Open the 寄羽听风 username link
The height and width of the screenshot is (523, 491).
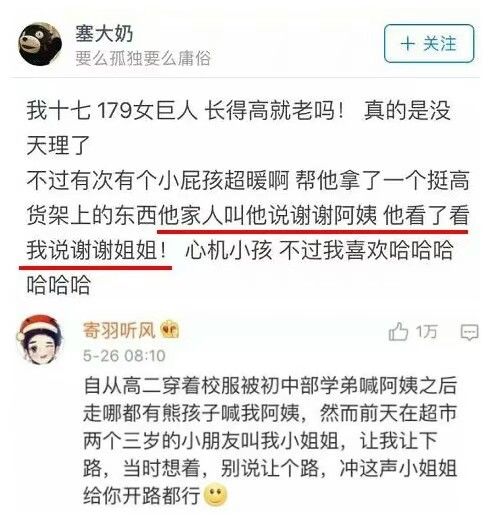[119, 331]
